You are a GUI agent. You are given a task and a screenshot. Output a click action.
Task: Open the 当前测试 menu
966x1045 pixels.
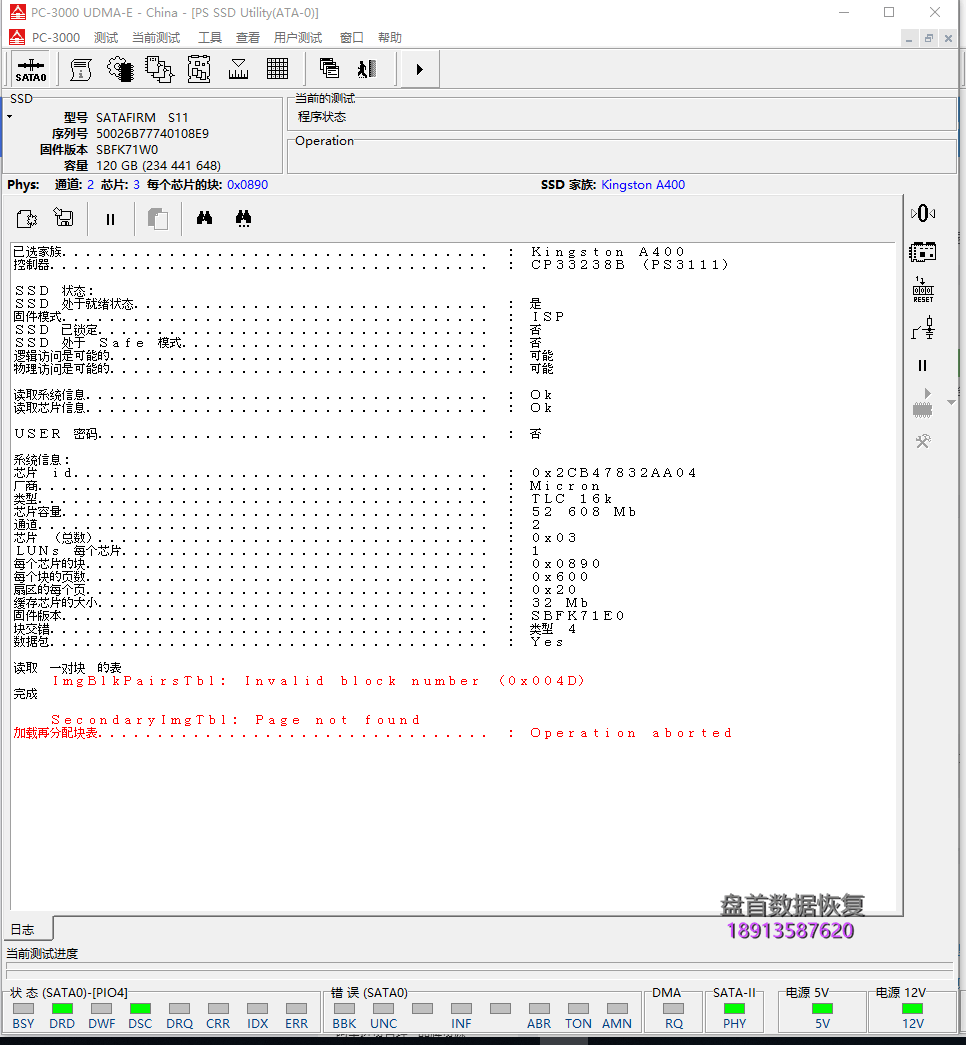point(156,37)
